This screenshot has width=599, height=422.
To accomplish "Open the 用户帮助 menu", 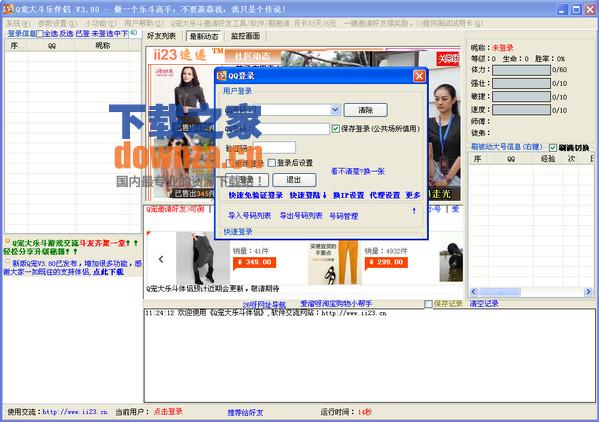I will pos(143,23).
